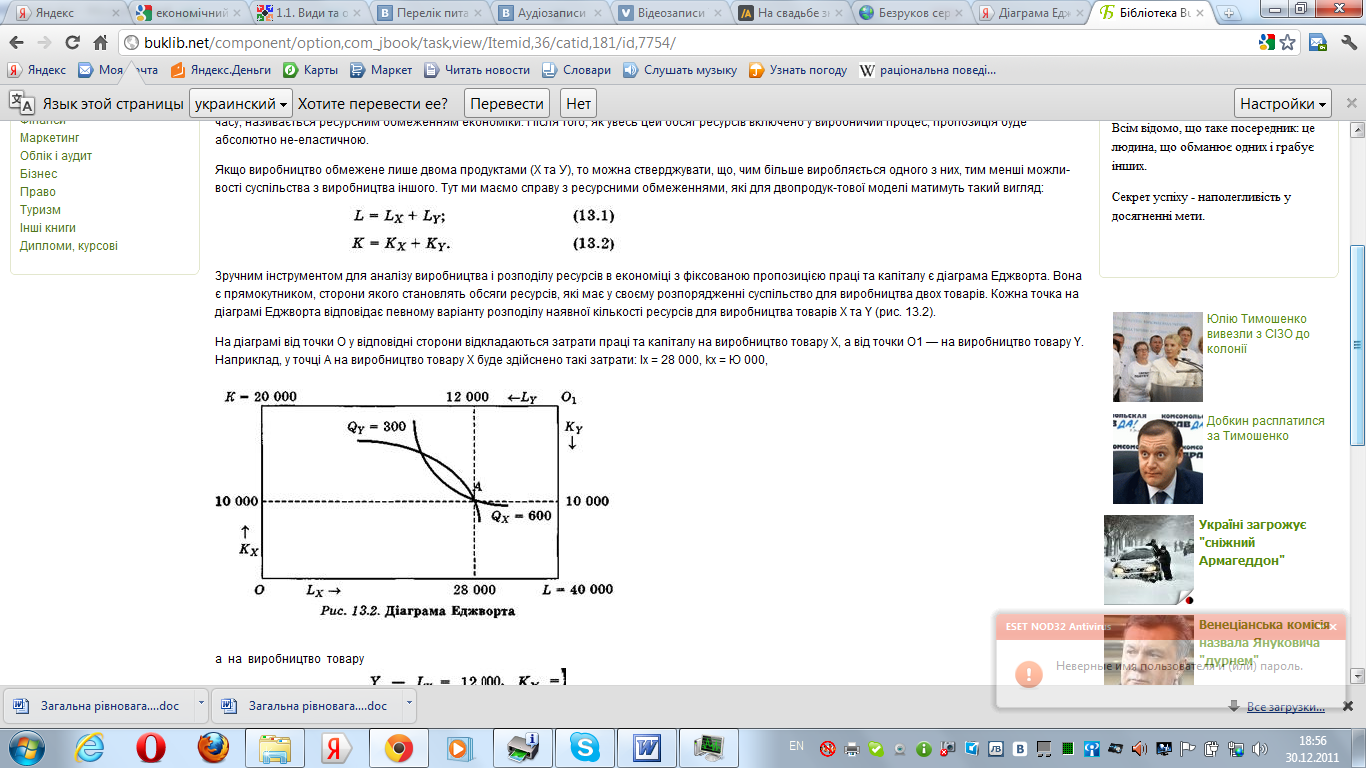
Task: Go back with the browser back arrow
Action: pyautogui.click(x=17, y=43)
